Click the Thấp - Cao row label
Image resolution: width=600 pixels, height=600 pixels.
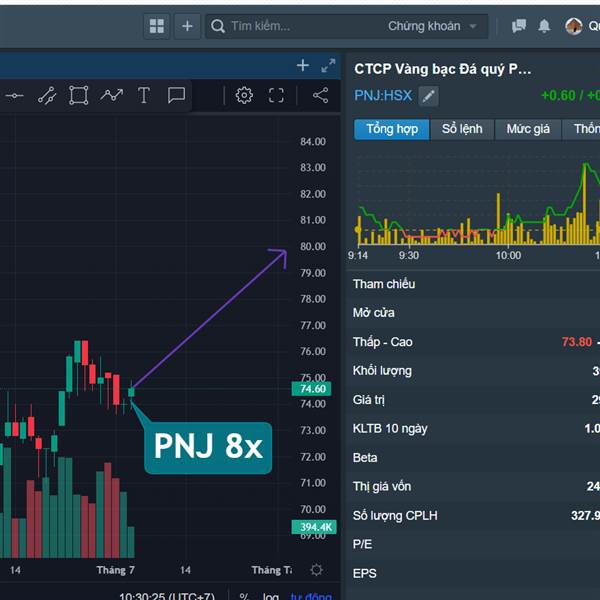383,342
